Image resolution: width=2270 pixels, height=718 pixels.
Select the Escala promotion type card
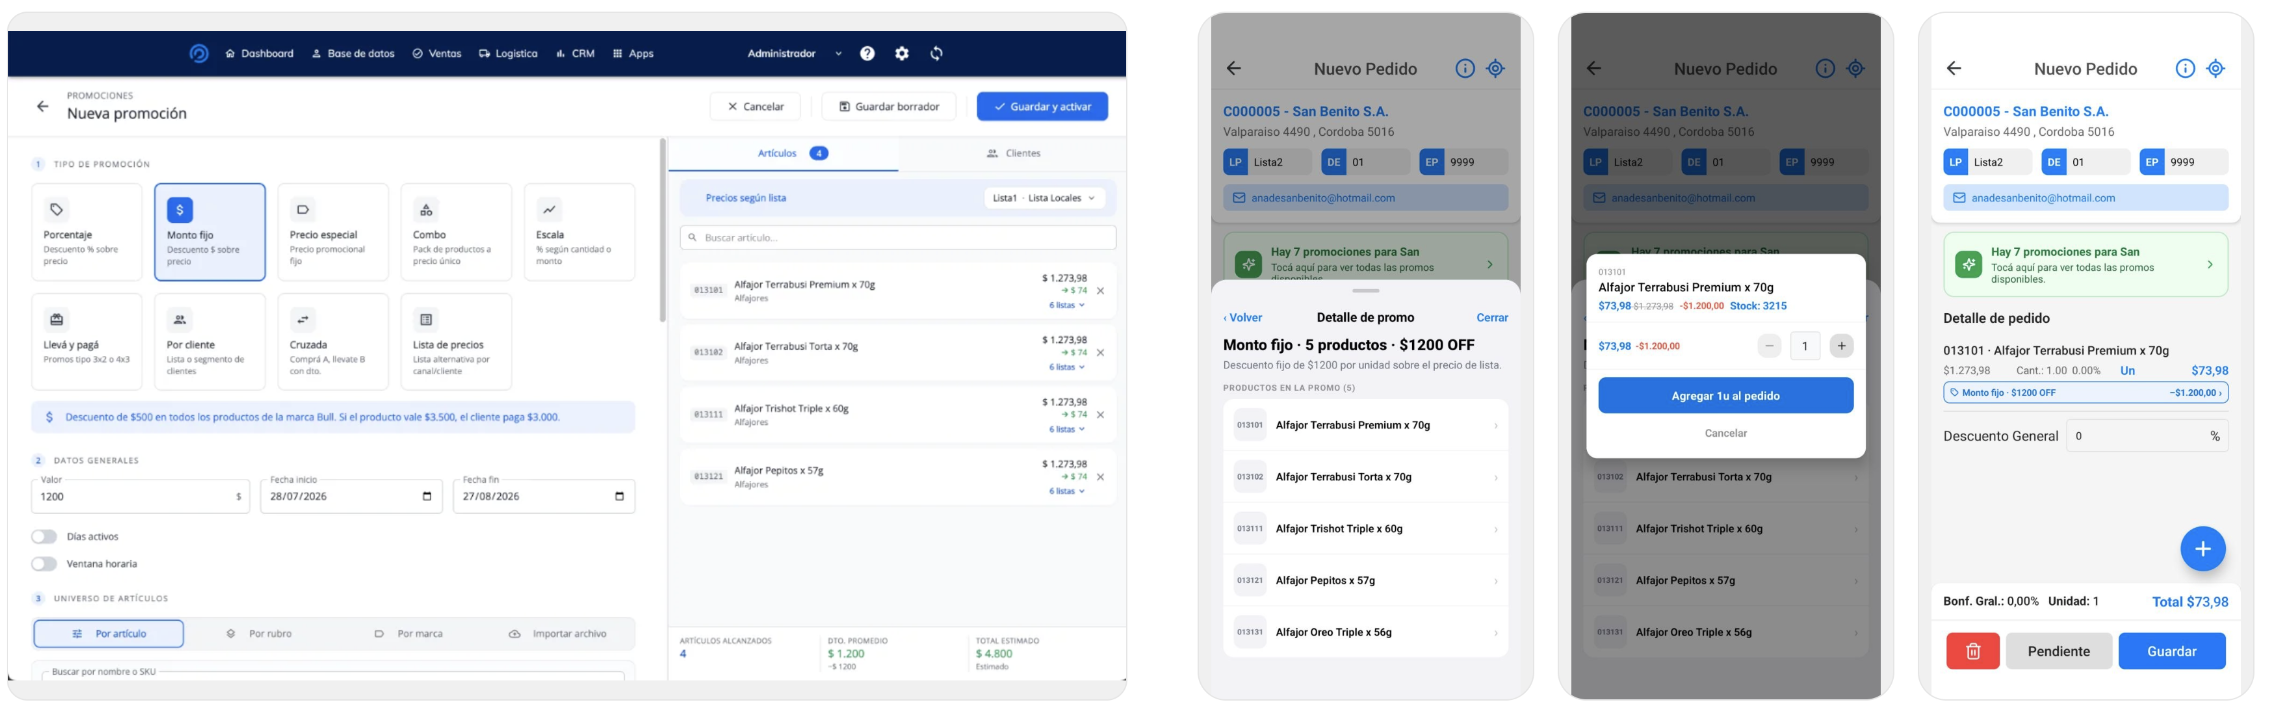(x=579, y=232)
